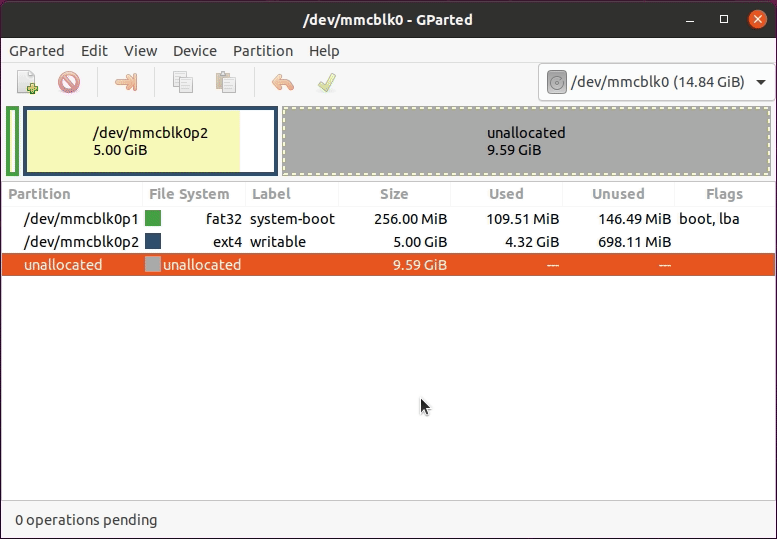Select the /dev/mmcblk0p1 fat32 row
Screen dimensions: 777x539
click(x=388, y=219)
